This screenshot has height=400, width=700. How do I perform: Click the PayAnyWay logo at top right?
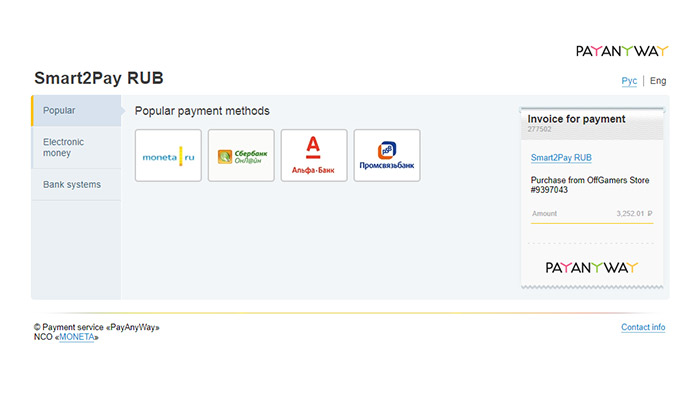pyautogui.click(x=622, y=51)
